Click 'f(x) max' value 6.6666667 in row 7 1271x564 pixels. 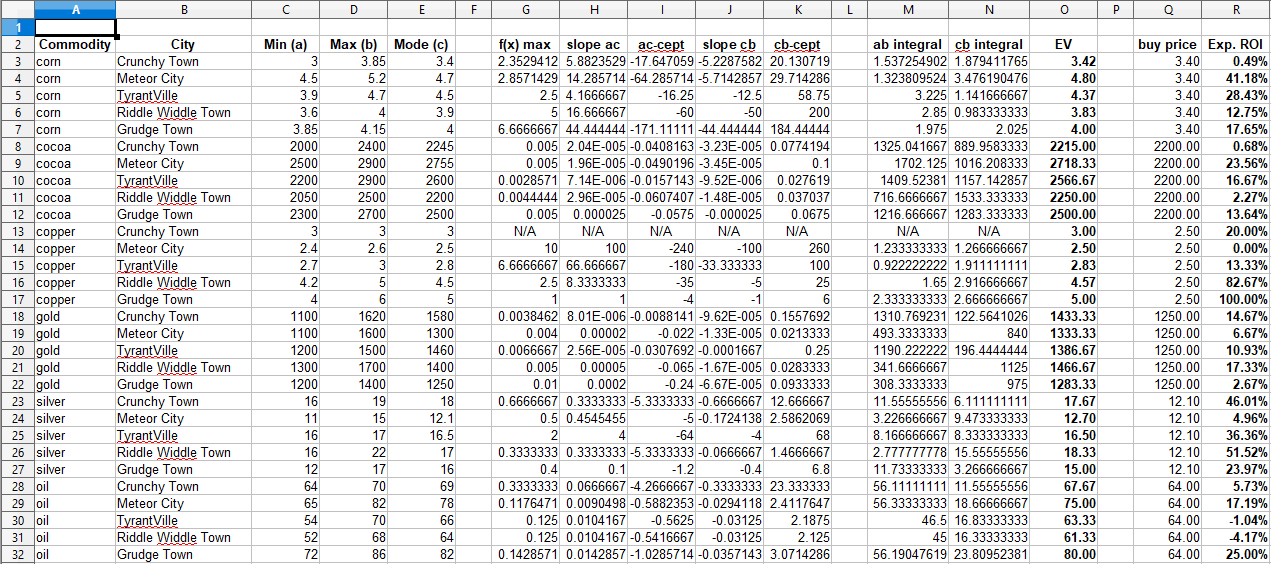point(525,129)
